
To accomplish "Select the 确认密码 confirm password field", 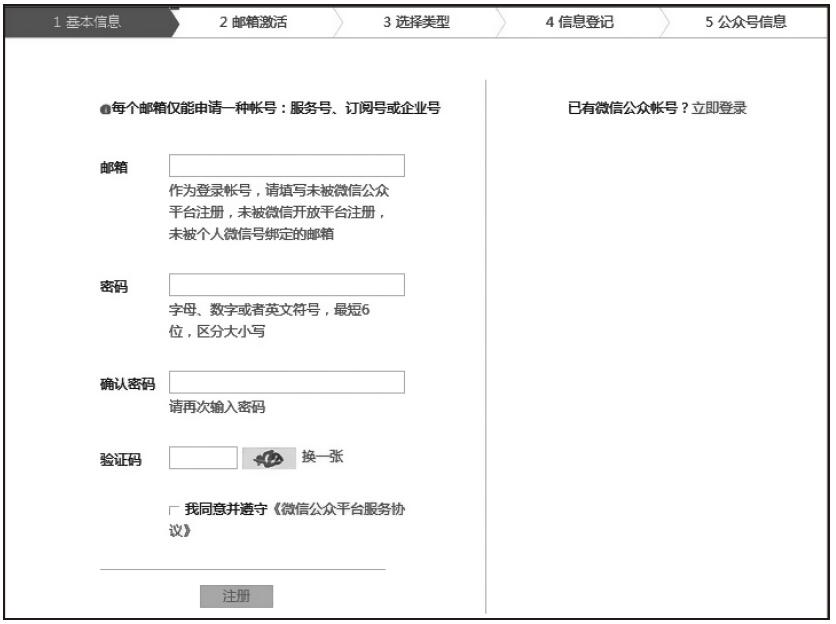I will (x=286, y=382).
